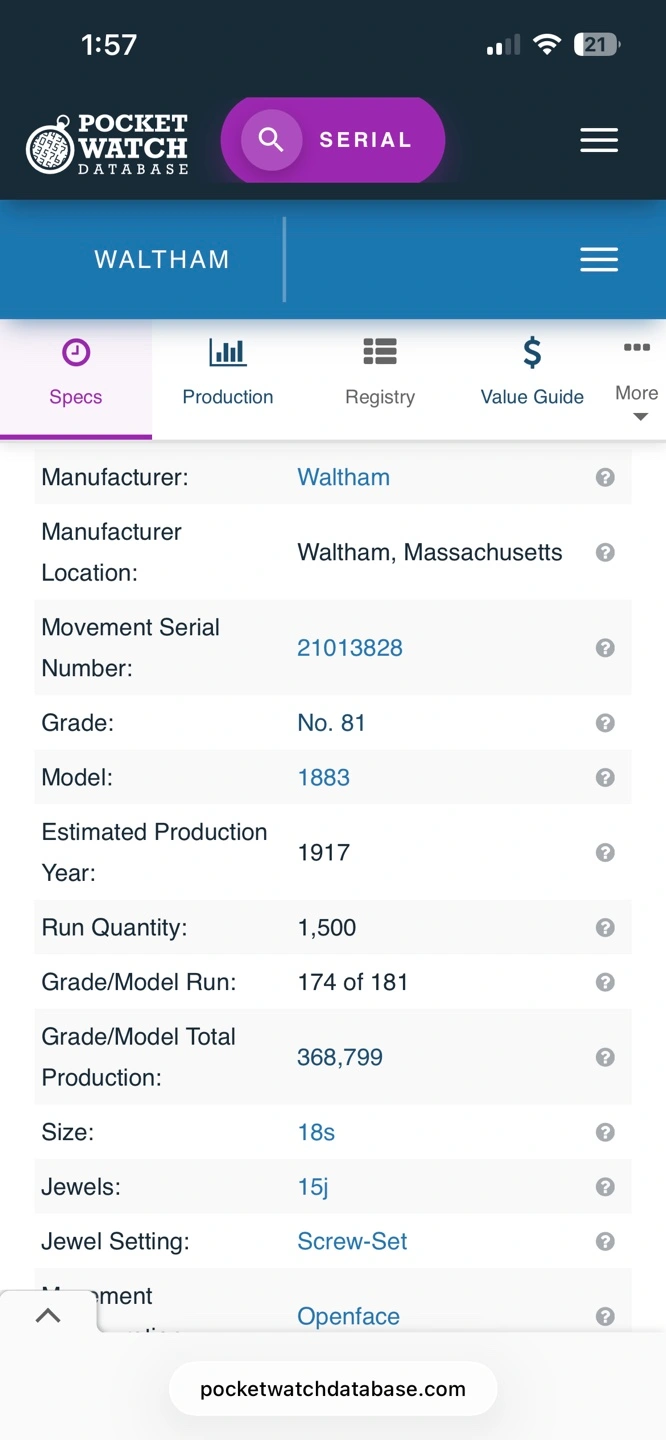Click help icon beside Jewels row
The height and width of the screenshot is (1440, 666).
click(605, 1187)
